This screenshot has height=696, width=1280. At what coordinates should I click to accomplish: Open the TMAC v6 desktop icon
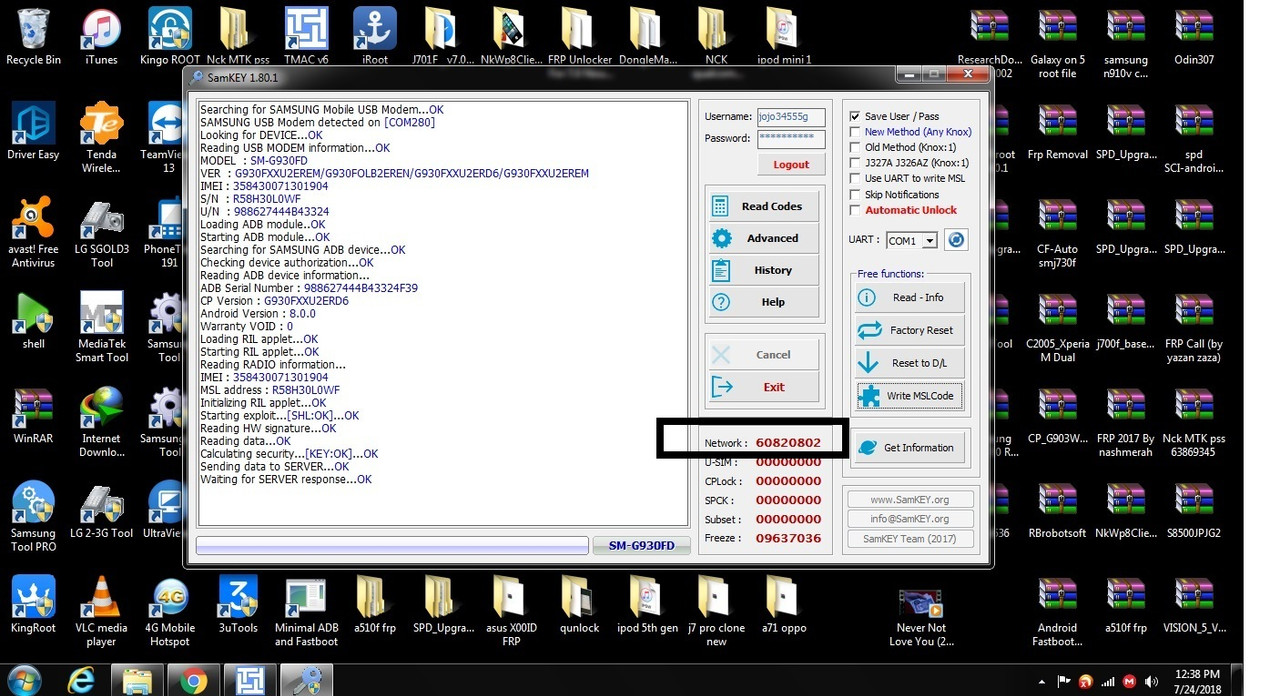pyautogui.click(x=306, y=37)
